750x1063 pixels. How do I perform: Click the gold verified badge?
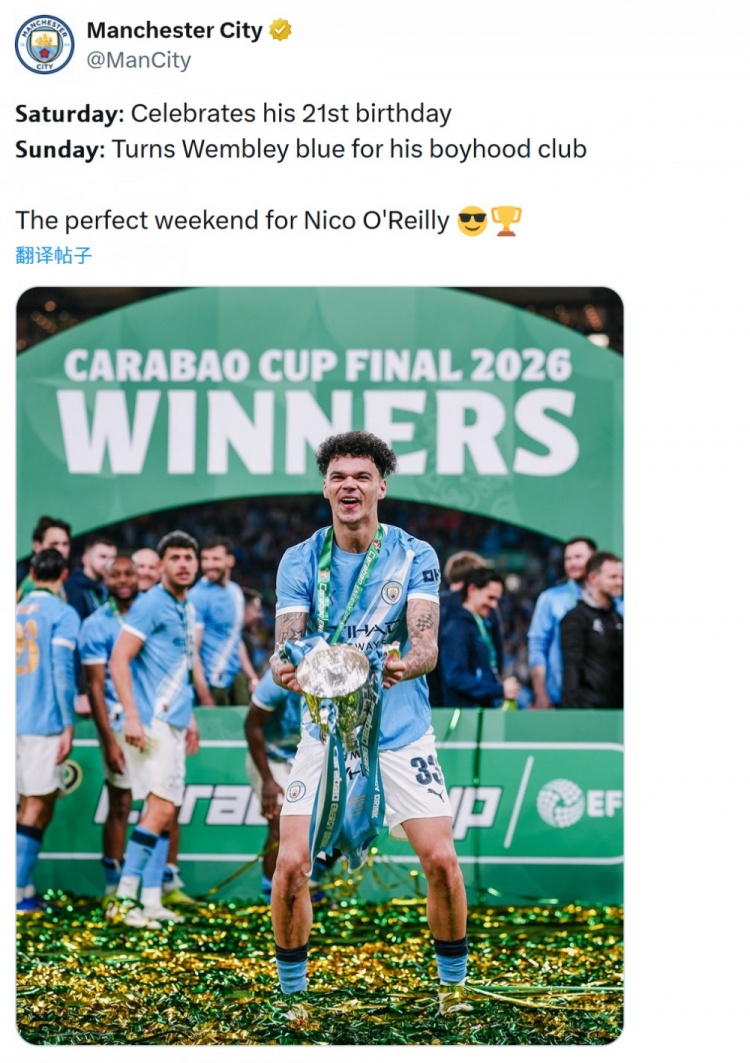[281, 31]
